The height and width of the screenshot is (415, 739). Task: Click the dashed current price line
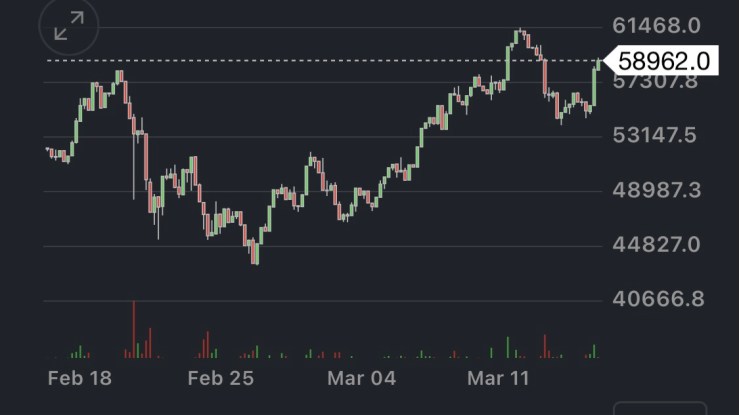pyautogui.click(x=300, y=61)
